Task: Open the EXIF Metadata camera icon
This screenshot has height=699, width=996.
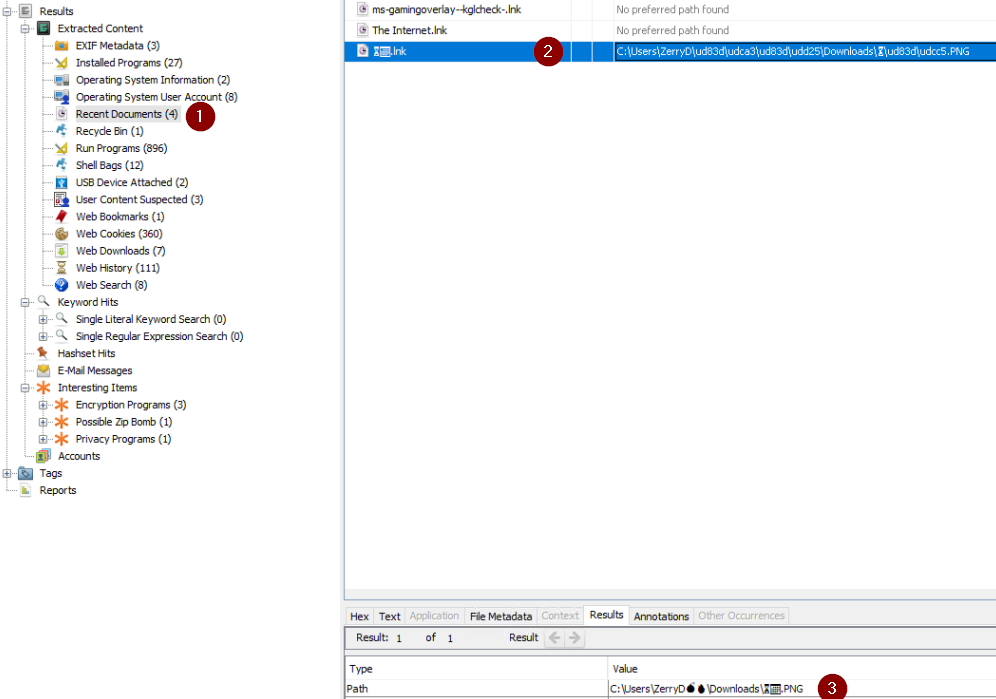Action: [64, 45]
